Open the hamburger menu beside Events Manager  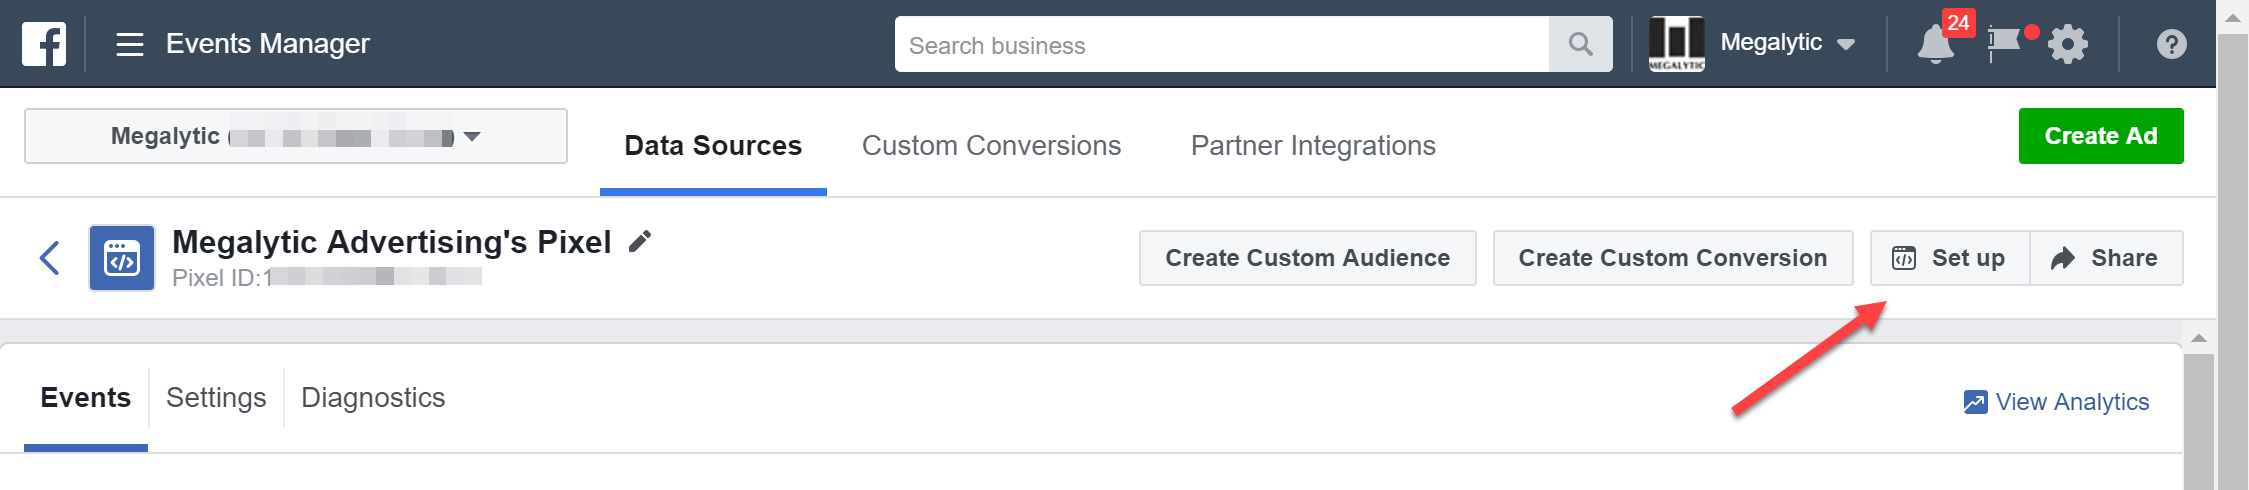point(130,44)
